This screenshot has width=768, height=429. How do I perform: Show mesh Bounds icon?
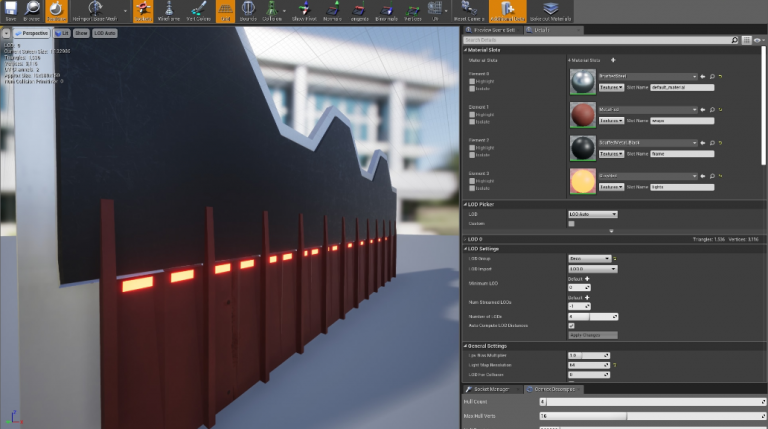pos(248,11)
